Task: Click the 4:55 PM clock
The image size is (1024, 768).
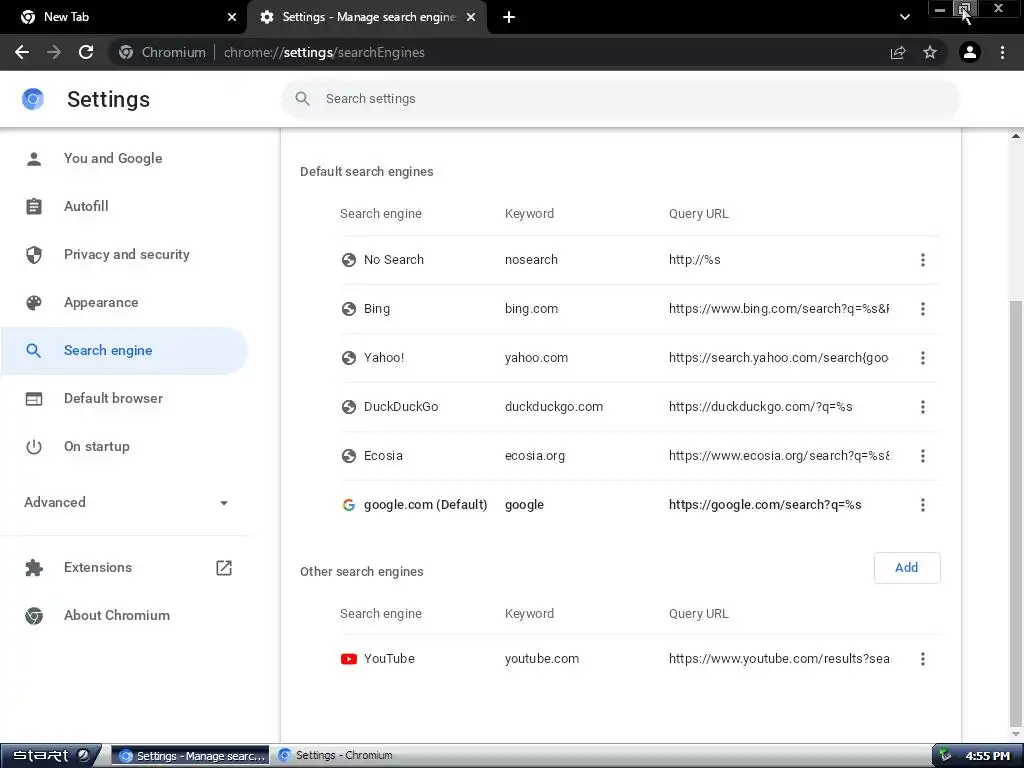Action: [987, 756]
